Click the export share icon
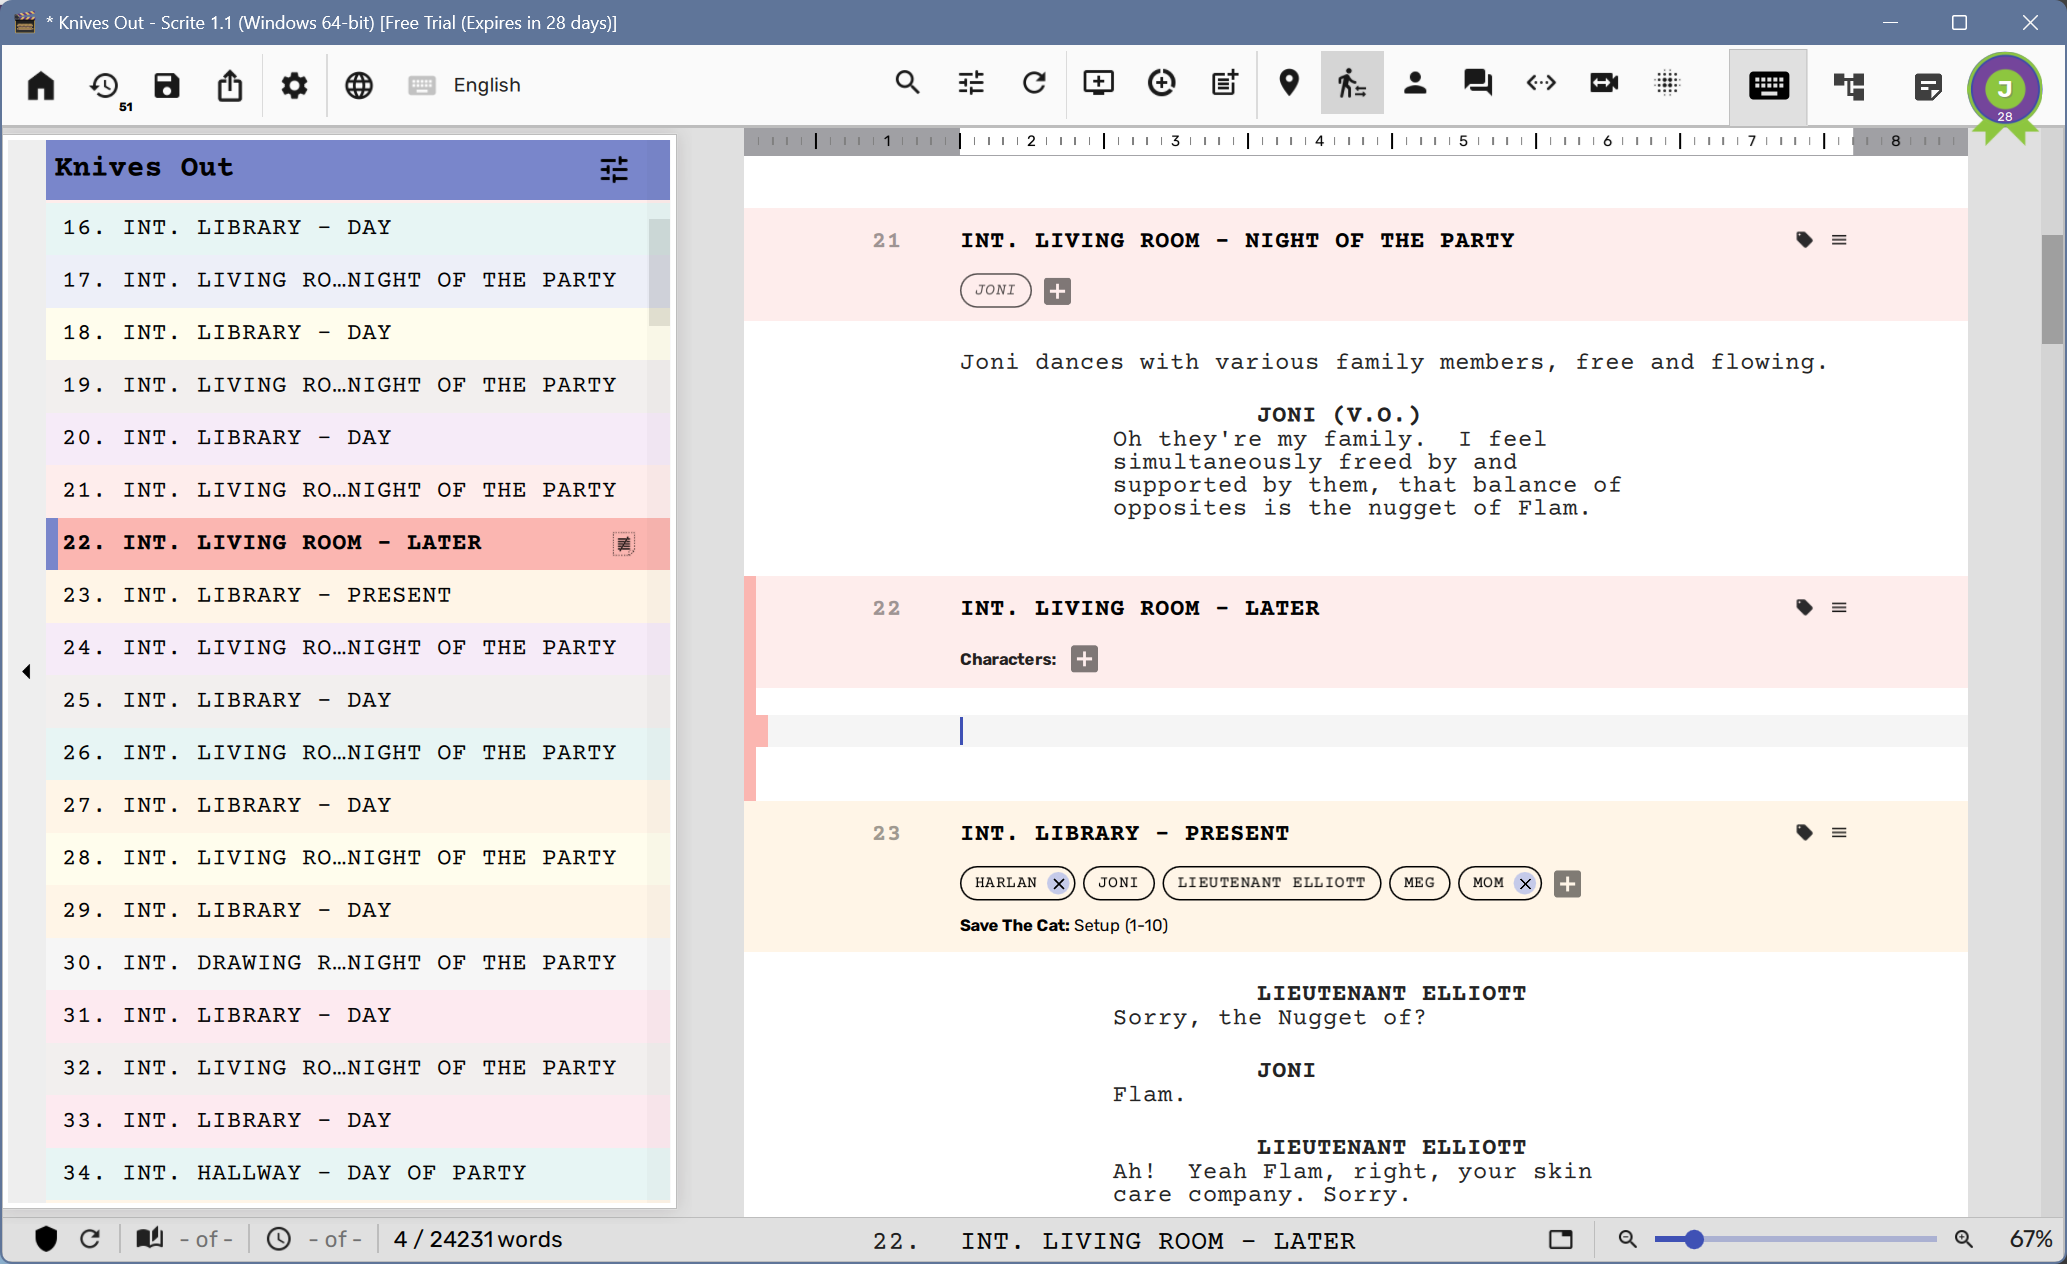This screenshot has width=2067, height=1264. pos(230,85)
